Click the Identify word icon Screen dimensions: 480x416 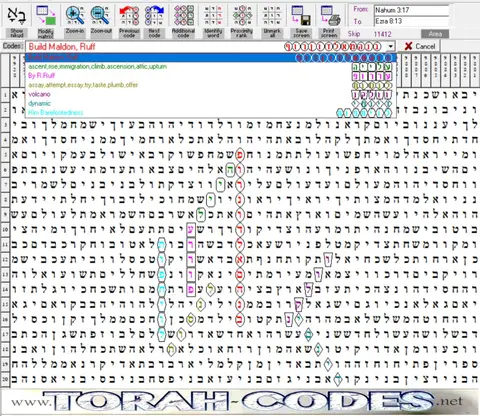point(213,15)
